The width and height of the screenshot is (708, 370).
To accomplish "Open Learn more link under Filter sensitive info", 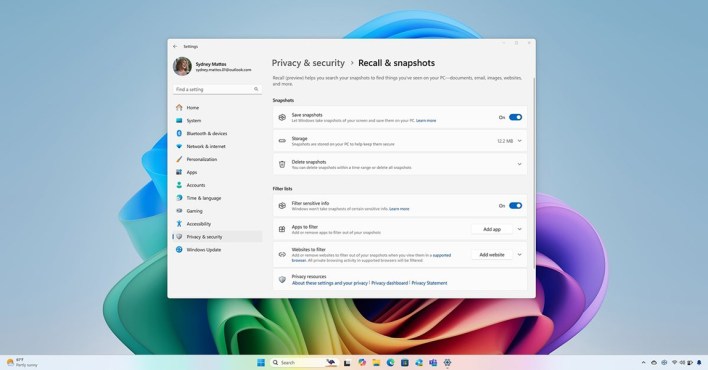I will point(399,209).
